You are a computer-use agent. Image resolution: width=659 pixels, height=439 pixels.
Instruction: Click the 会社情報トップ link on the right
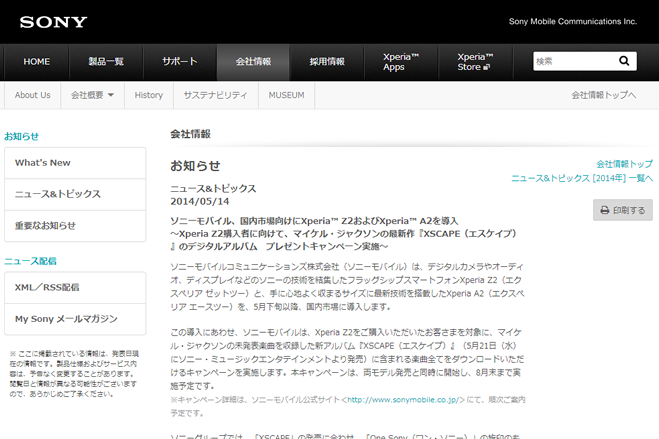pyautogui.click(x=625, y=164)
